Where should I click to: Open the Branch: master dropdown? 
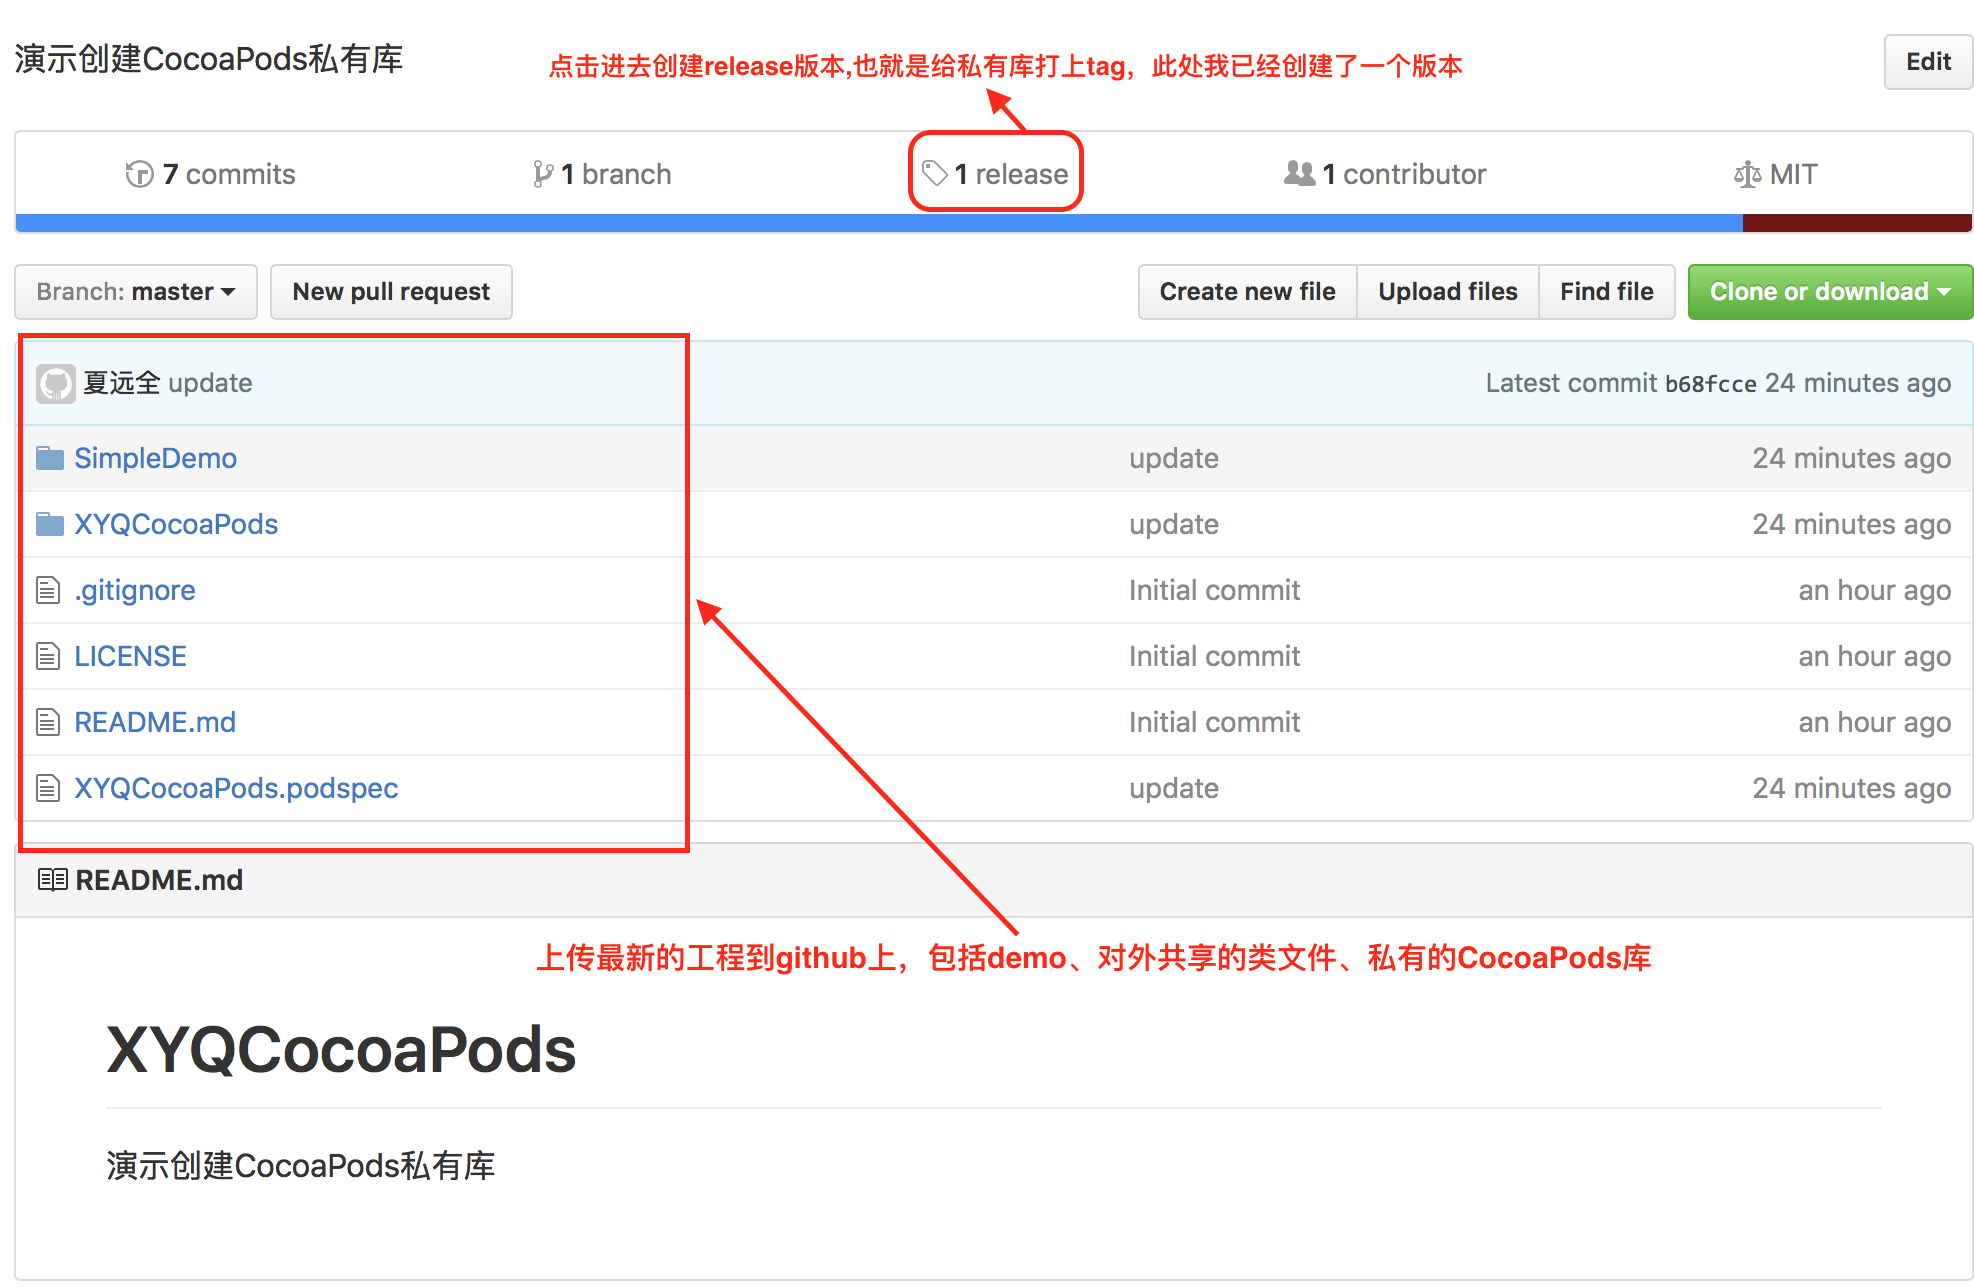136,292
